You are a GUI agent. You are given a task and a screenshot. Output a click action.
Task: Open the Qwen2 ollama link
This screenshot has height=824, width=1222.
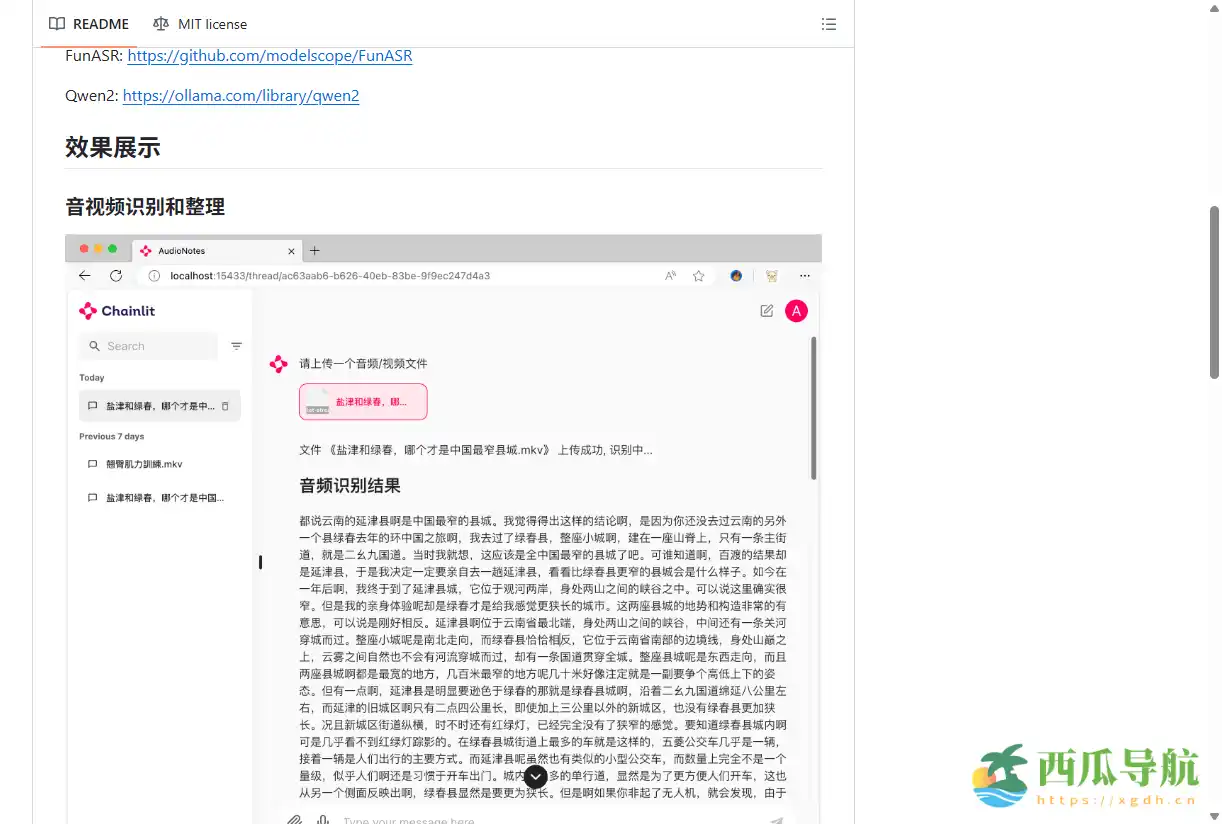240,95
